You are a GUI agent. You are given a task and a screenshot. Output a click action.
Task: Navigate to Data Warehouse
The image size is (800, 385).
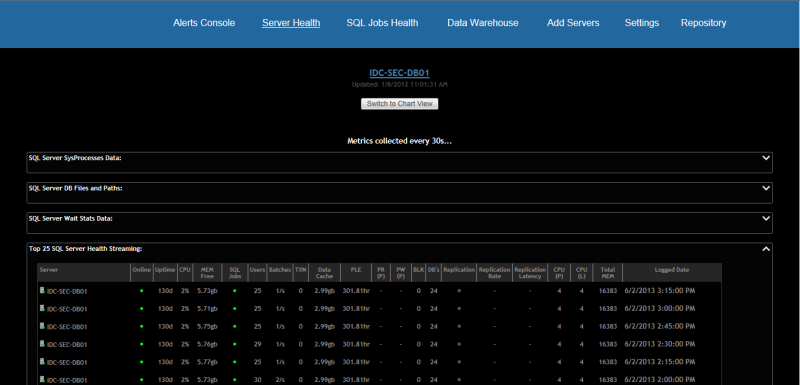(x=483, y=23)
